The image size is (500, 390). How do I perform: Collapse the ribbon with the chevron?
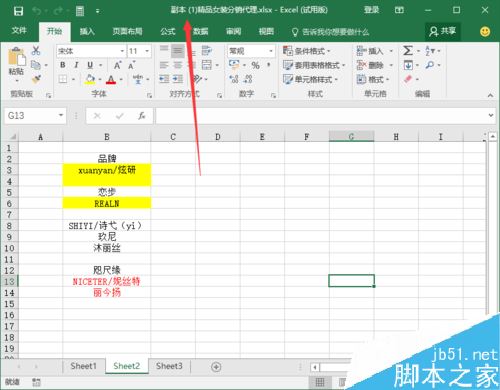pyautogui.click(x=490, y=95)
